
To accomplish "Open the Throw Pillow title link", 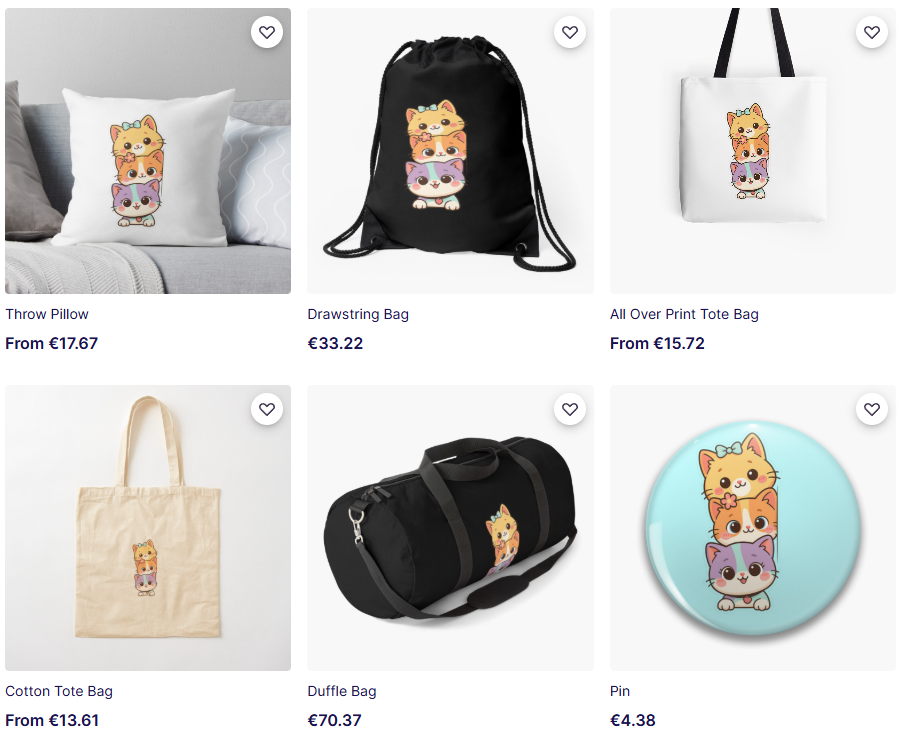I will 47,314.
